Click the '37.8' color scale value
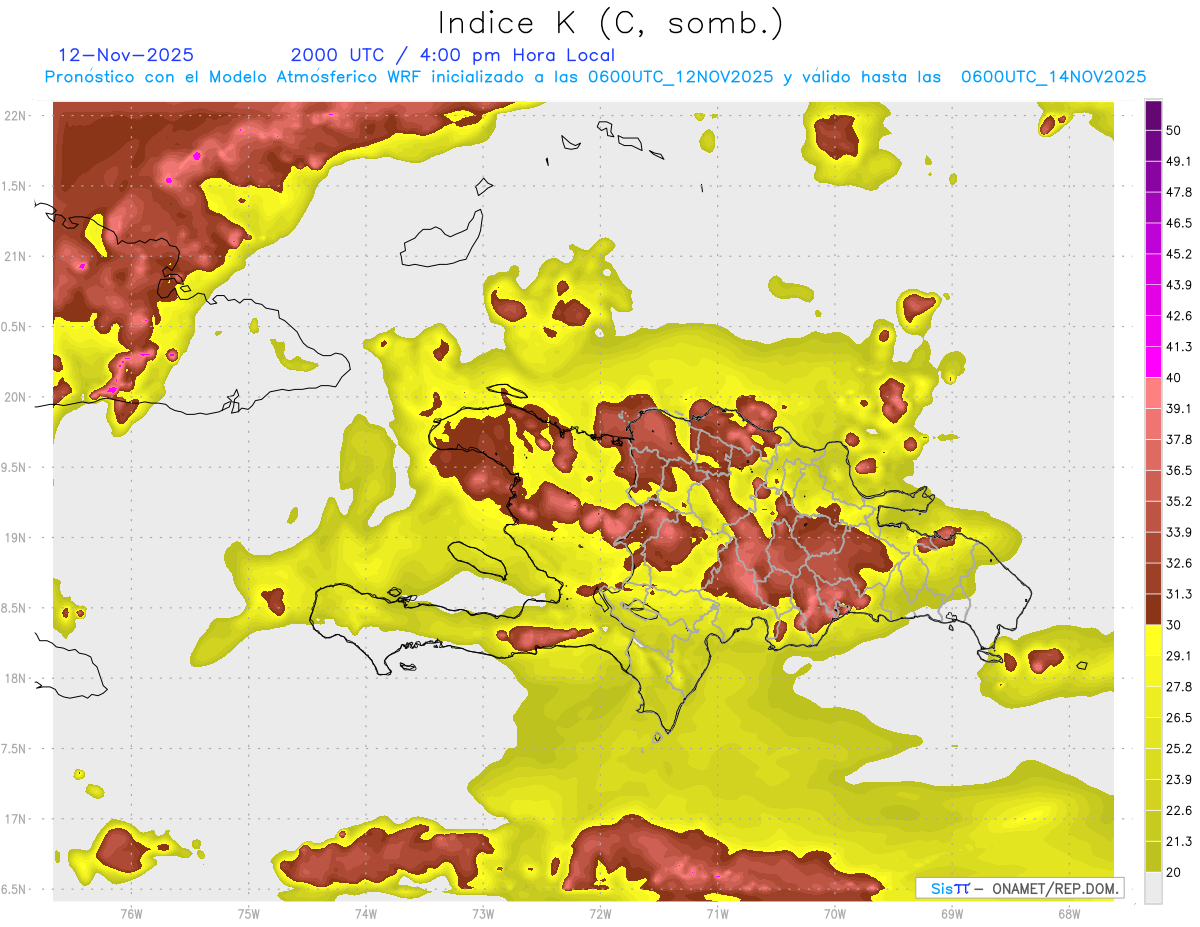The height and width of the screenshot is (927, 1200). (x=1179, y=439)
